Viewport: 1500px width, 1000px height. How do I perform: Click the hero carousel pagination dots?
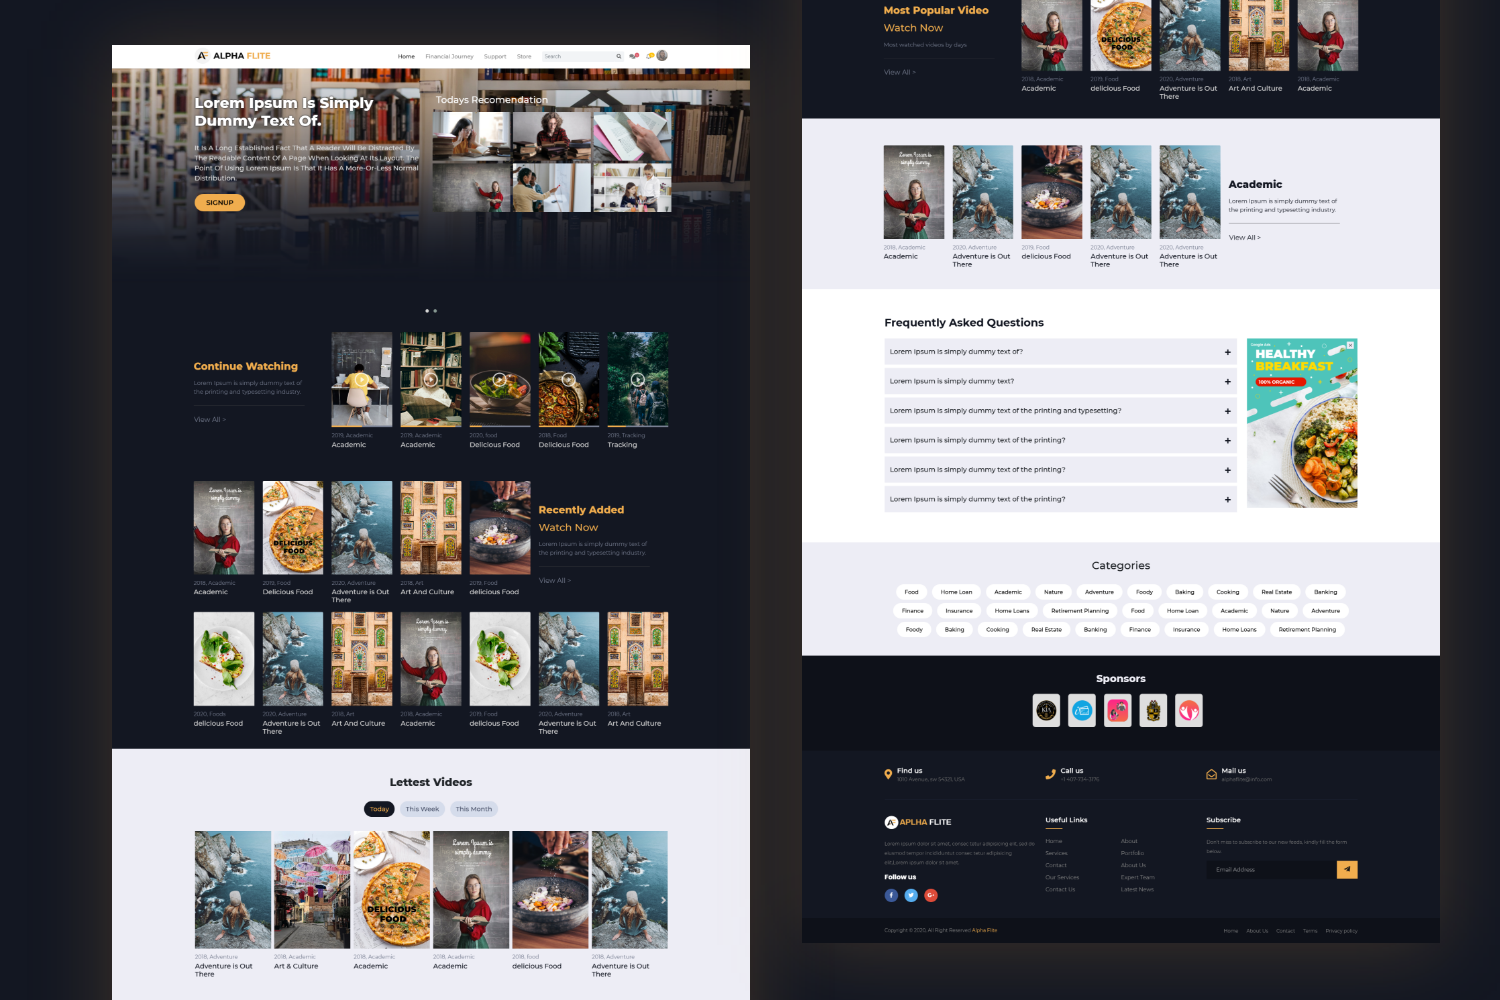[x=431, y=311]
